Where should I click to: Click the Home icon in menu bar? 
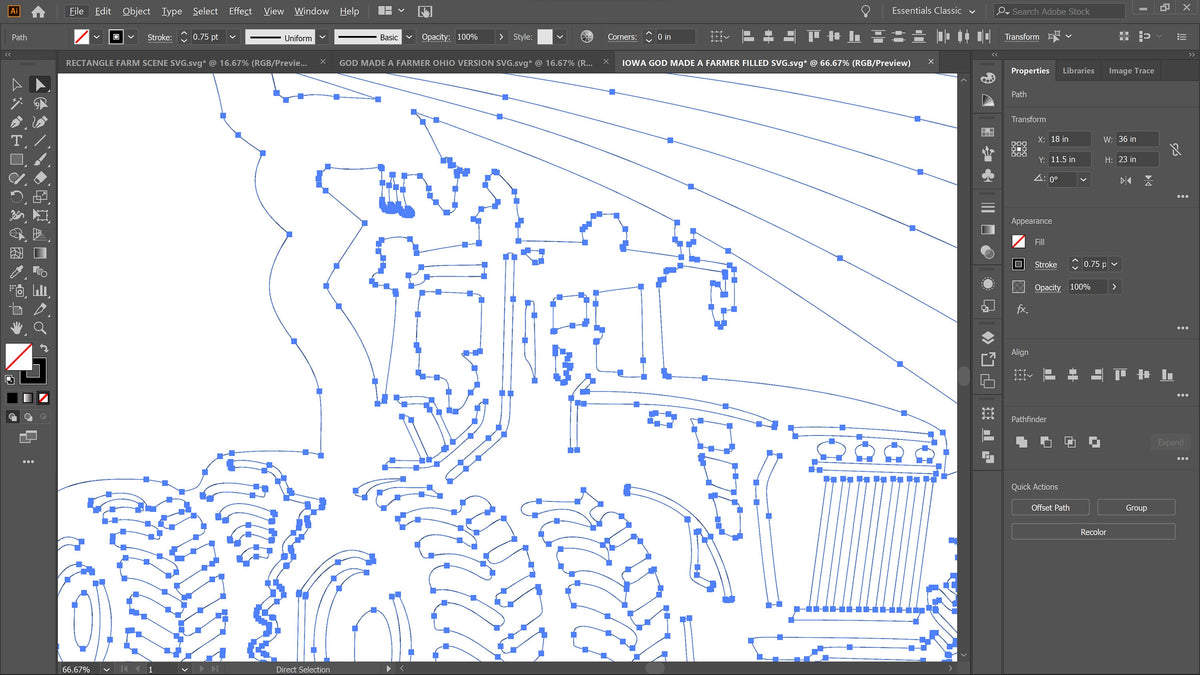tap(38, 12)
